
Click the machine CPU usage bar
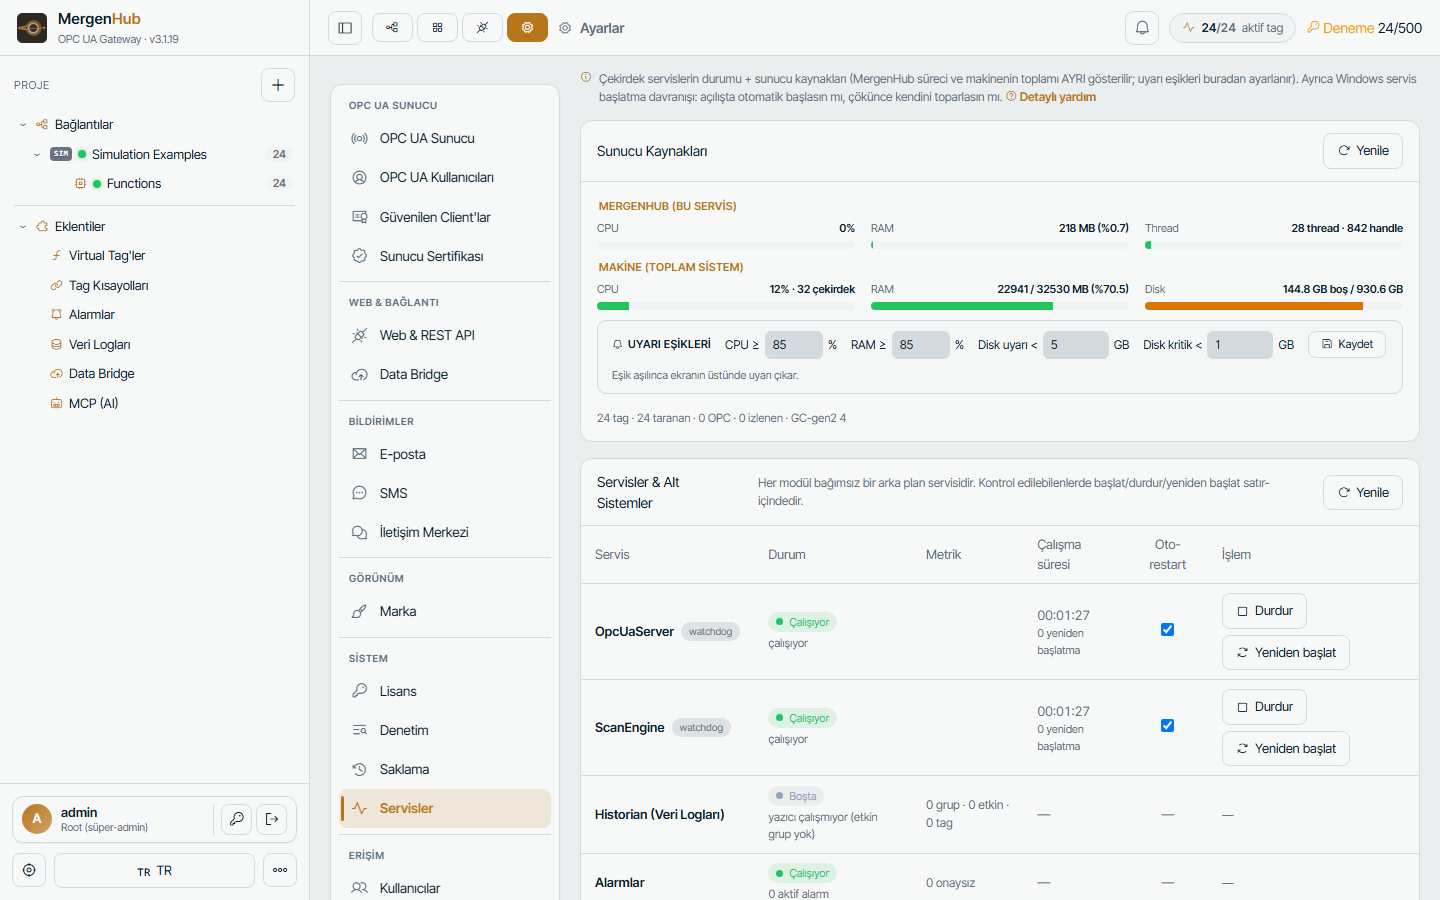coord(726,306)
